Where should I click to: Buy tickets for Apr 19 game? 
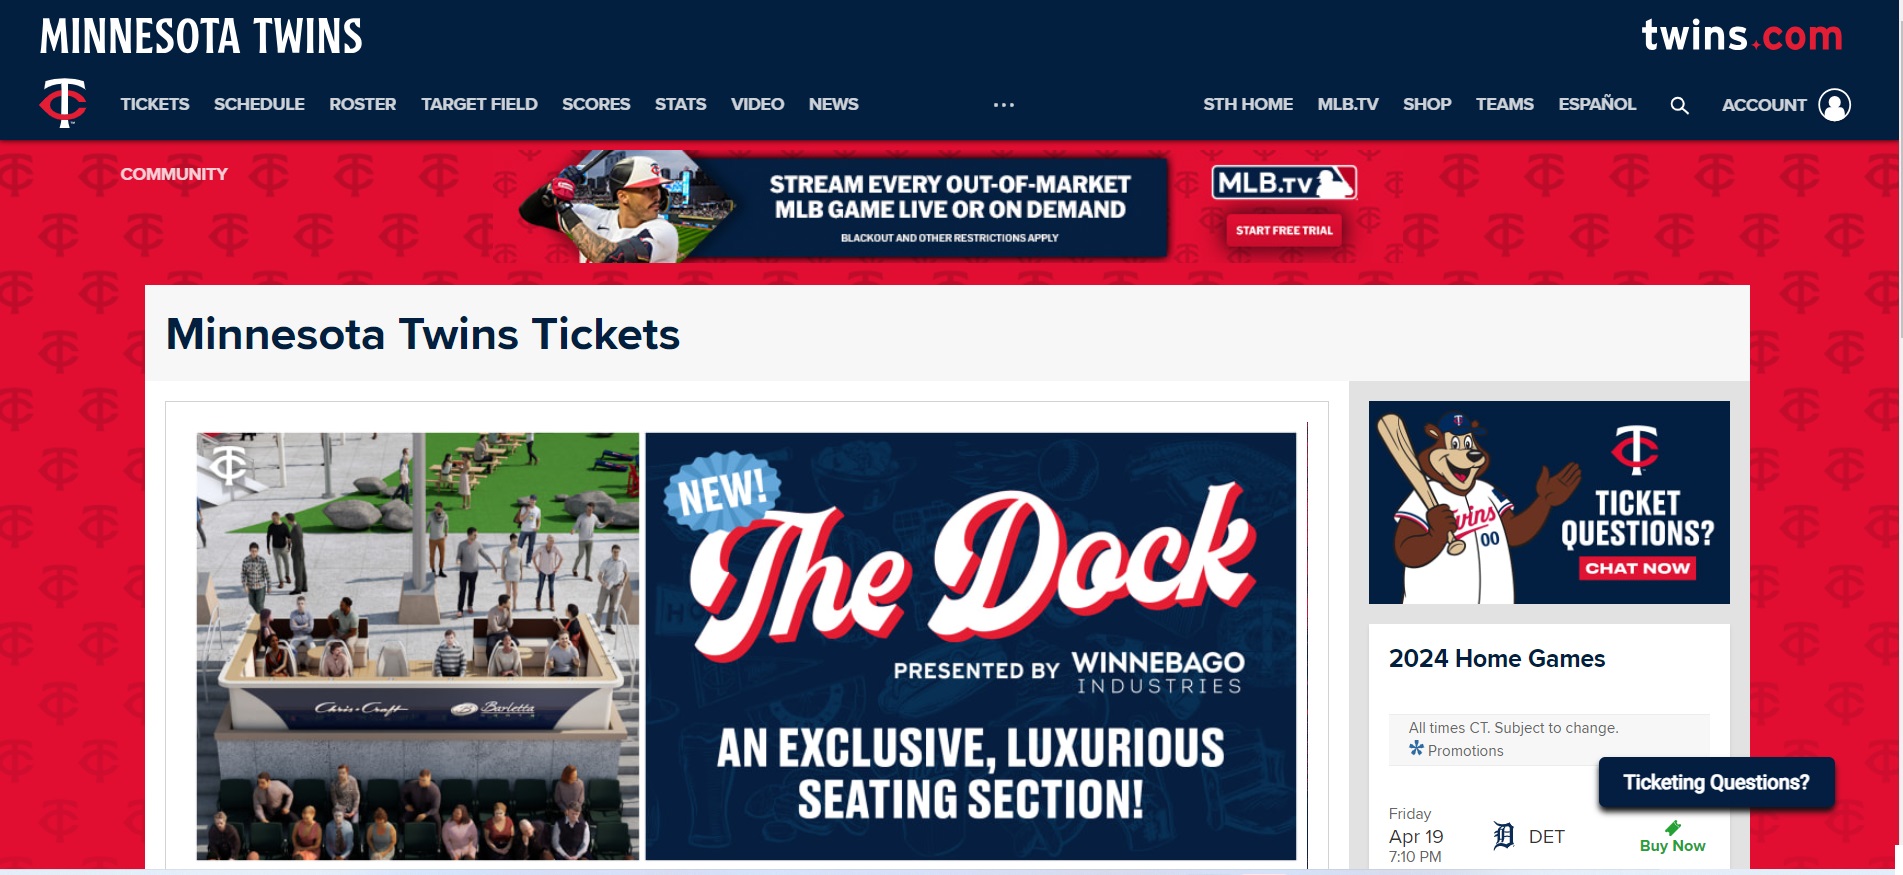coord(1672,845)
